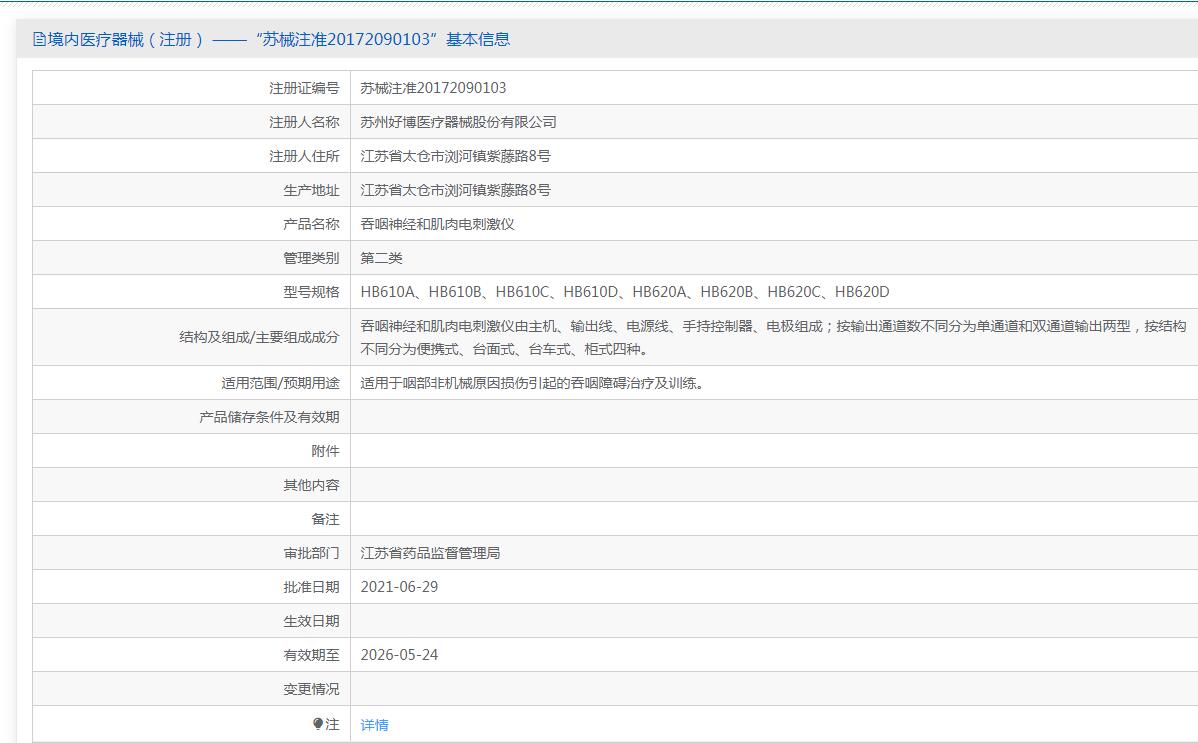
Task: Open the 详情 link
Action: tap(374, 725)
